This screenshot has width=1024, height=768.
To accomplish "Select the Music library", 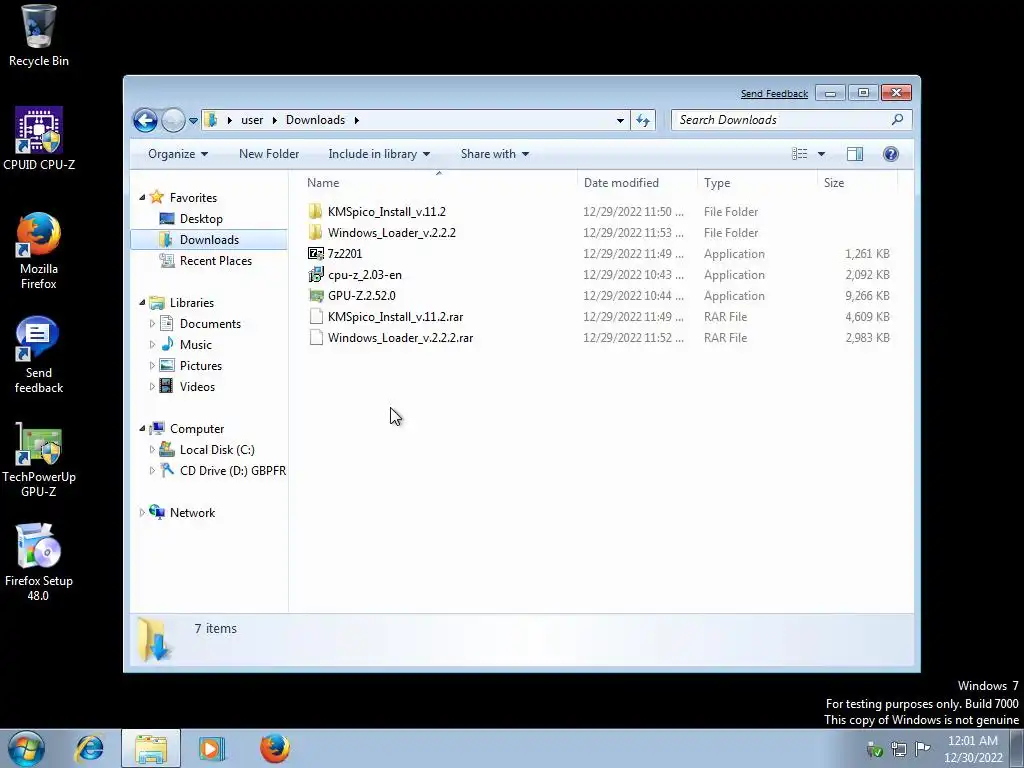I will click(195, 345).
